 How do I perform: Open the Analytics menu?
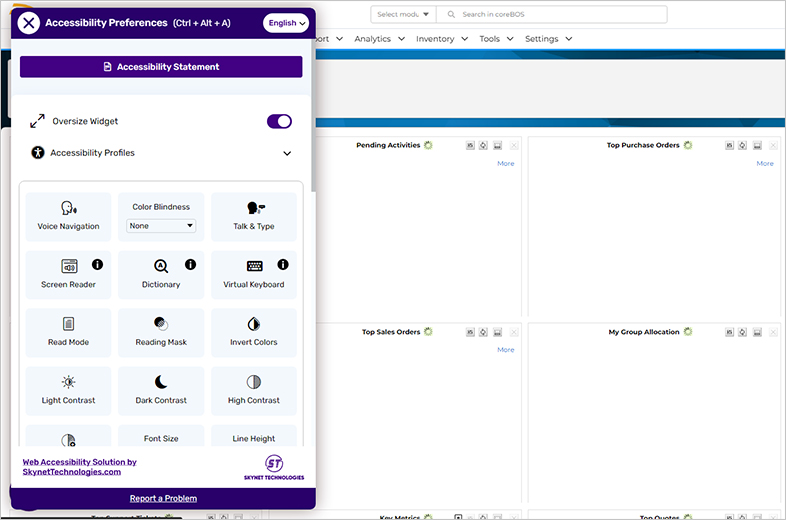click(x=379, y=39)
